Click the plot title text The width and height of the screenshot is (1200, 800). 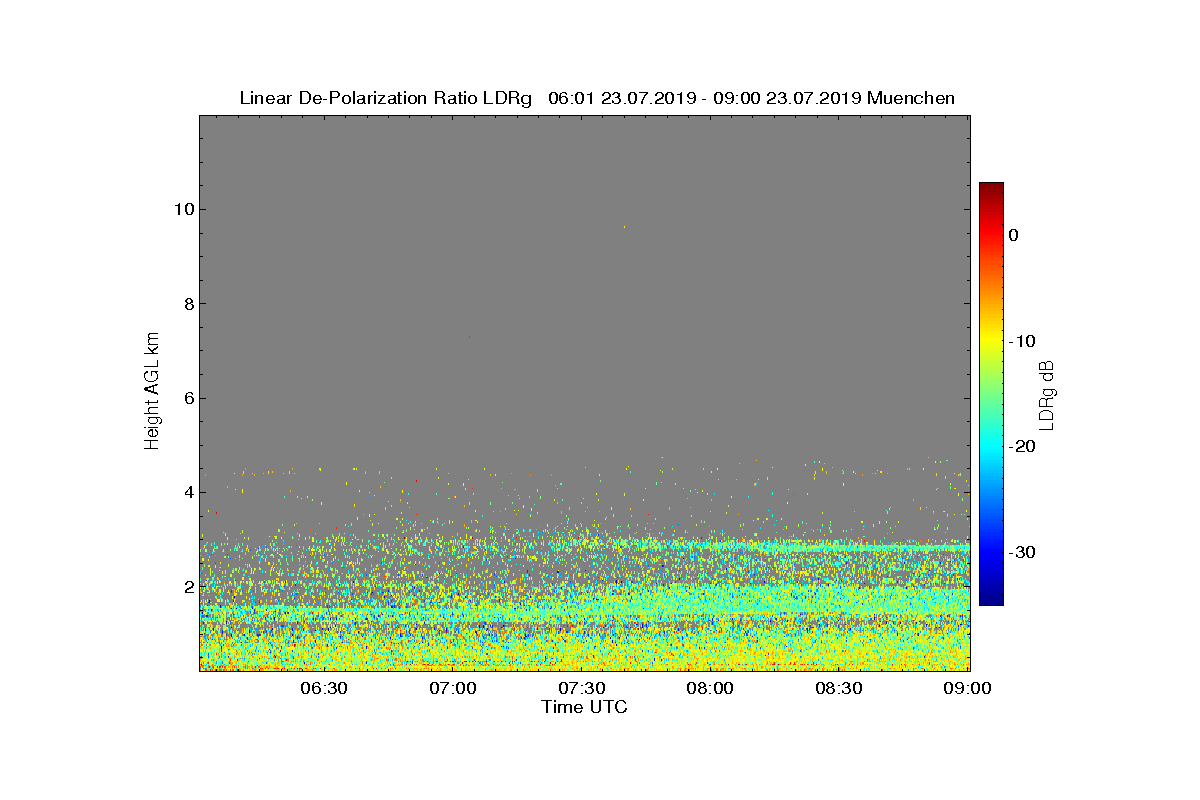pos(597,98)
